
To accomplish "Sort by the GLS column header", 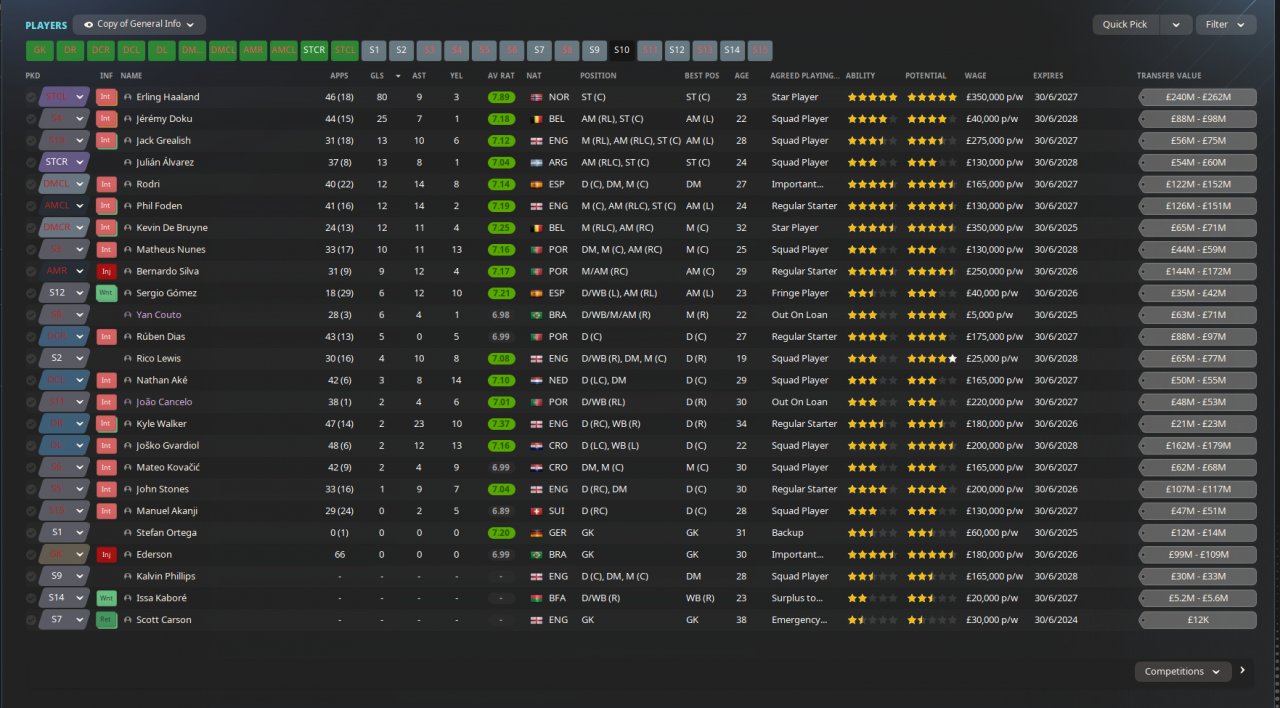I will tap(376, 76).
